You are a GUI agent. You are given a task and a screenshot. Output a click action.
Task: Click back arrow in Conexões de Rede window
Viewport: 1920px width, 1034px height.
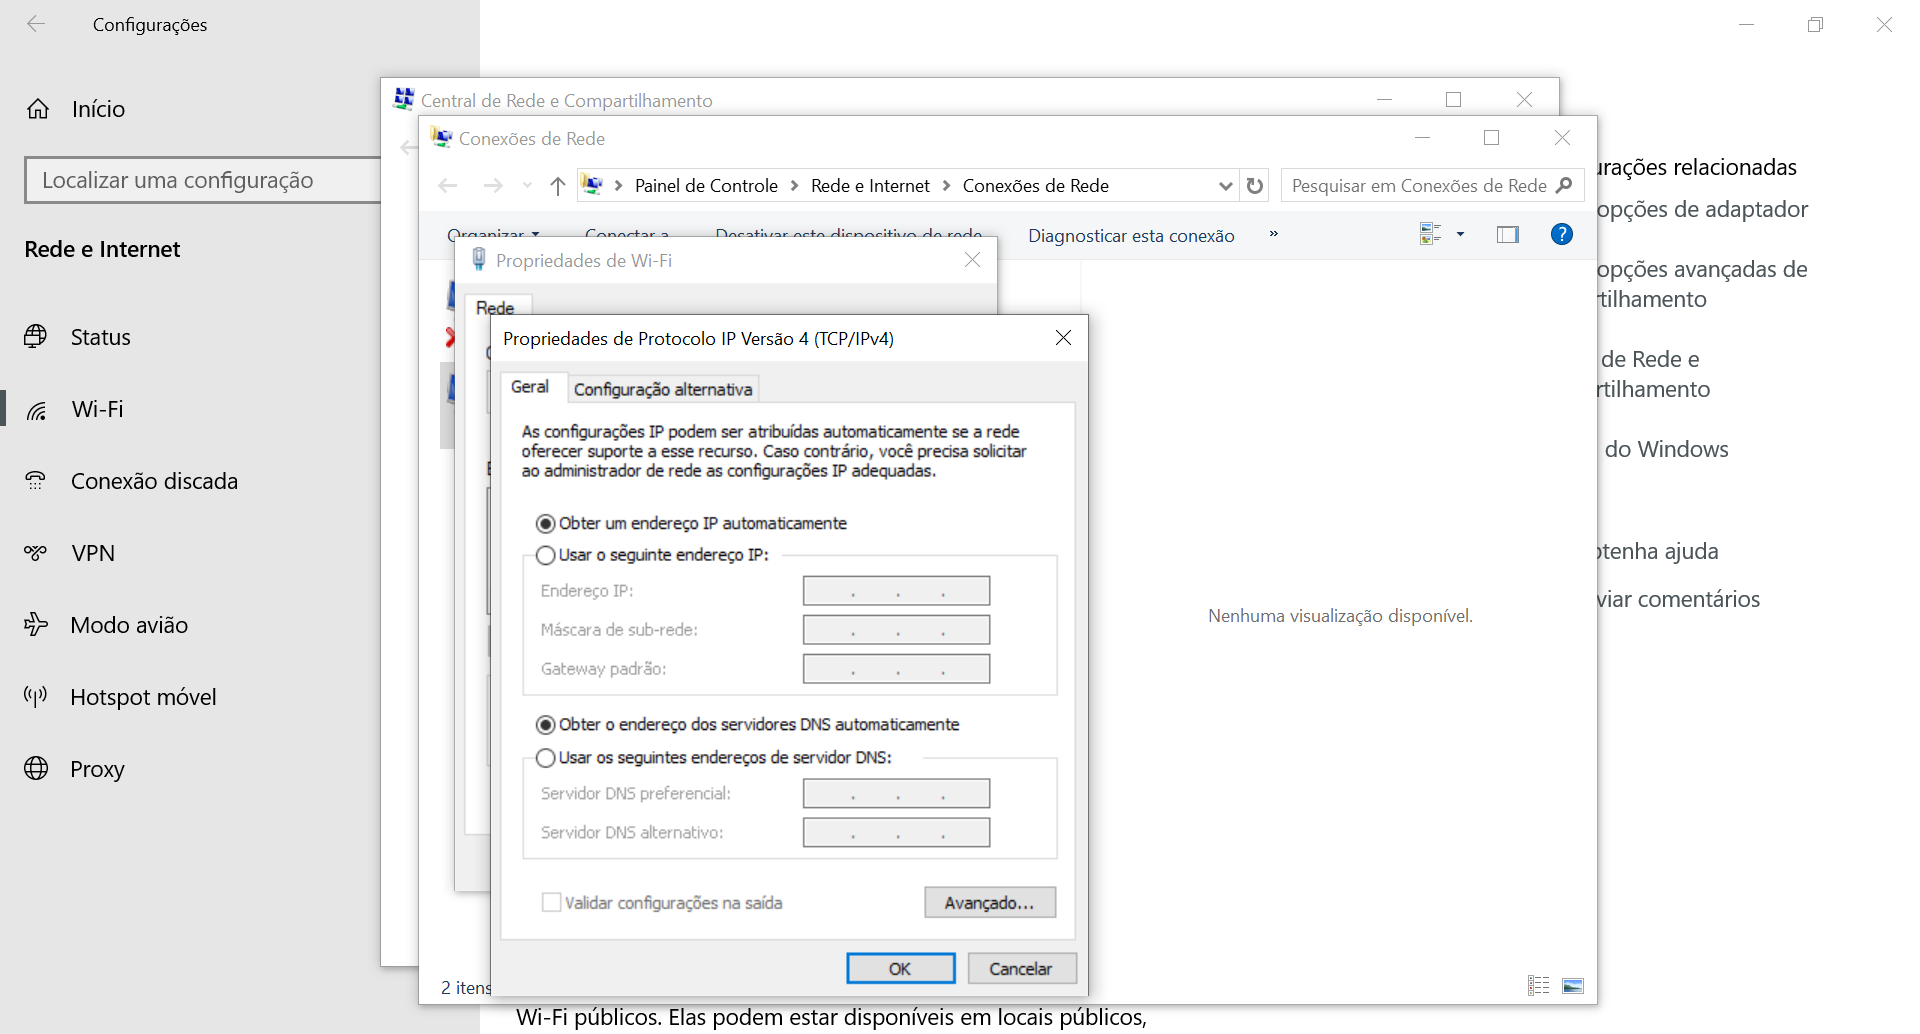(x=448, y=186)
